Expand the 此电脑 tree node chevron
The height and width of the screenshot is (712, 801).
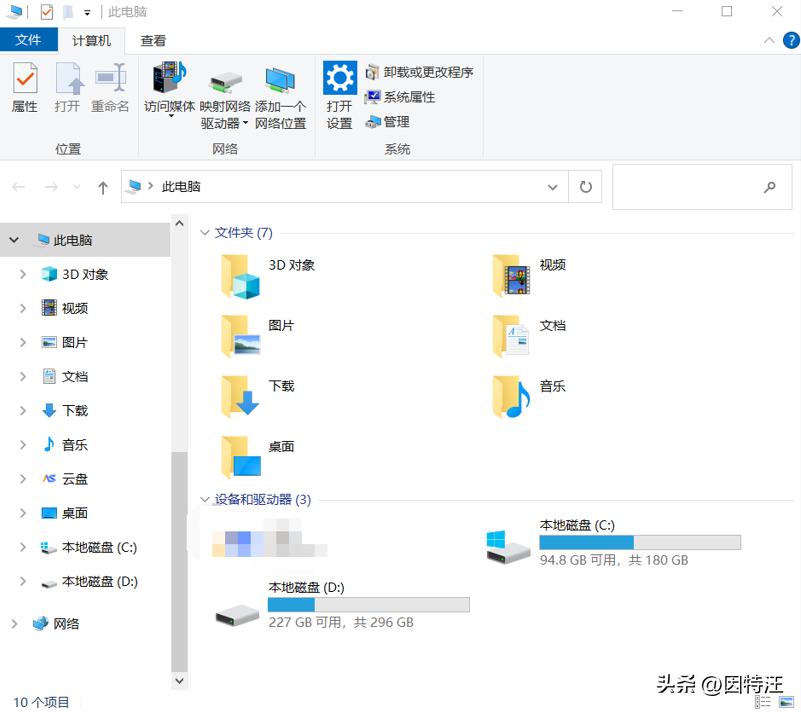pos(13,239)
